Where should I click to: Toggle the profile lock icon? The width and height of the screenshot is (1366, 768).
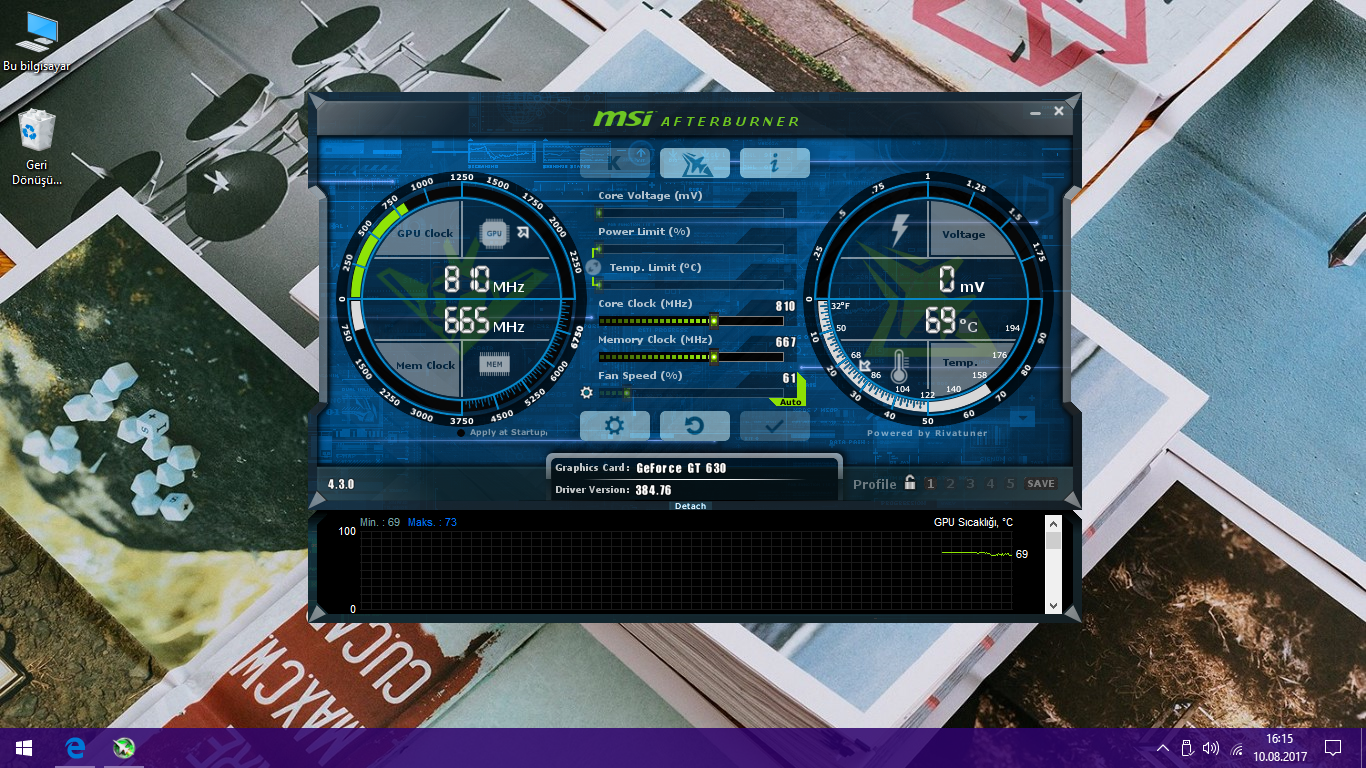910,482
